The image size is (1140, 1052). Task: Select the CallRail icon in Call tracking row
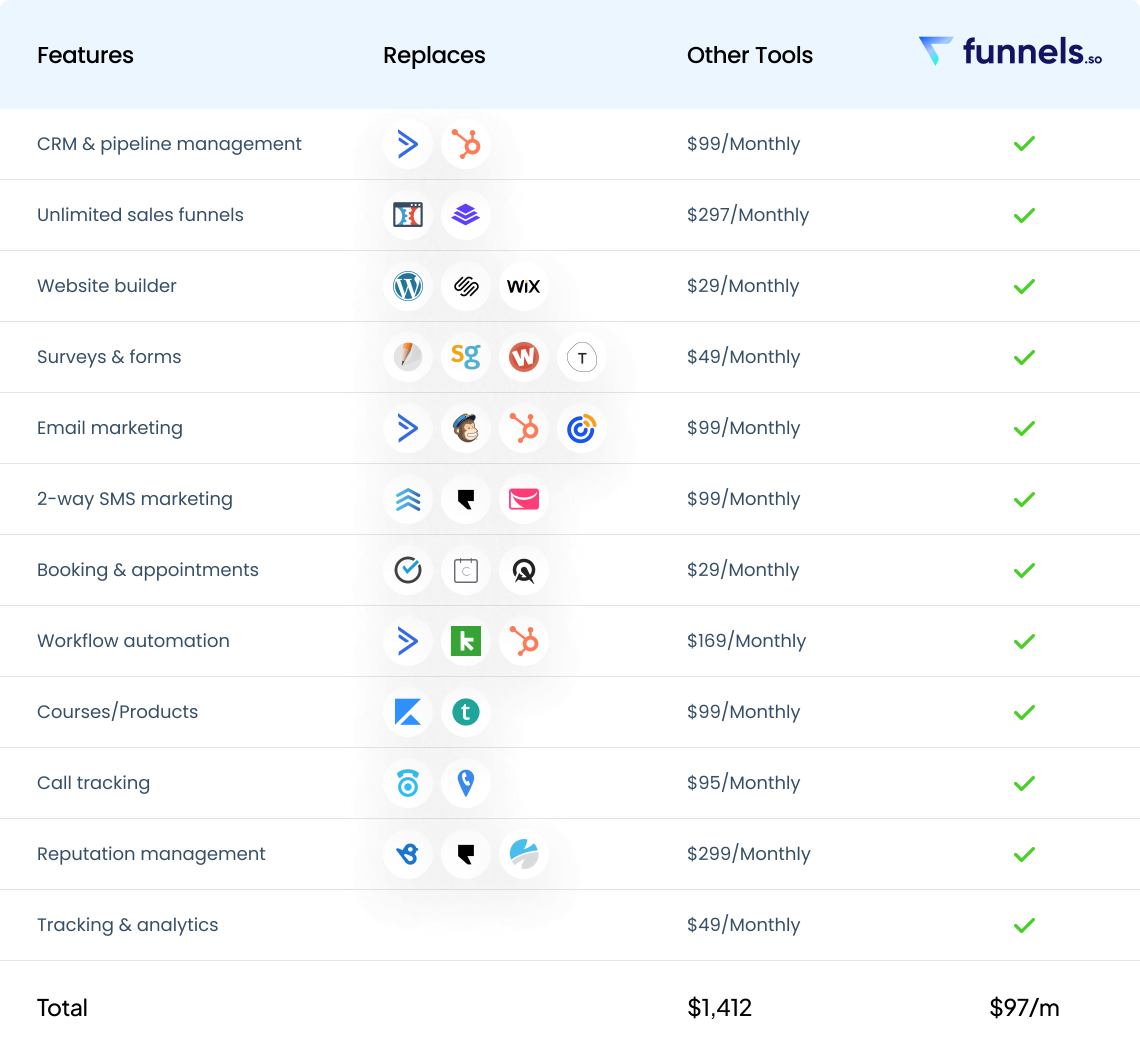(407, 783)
